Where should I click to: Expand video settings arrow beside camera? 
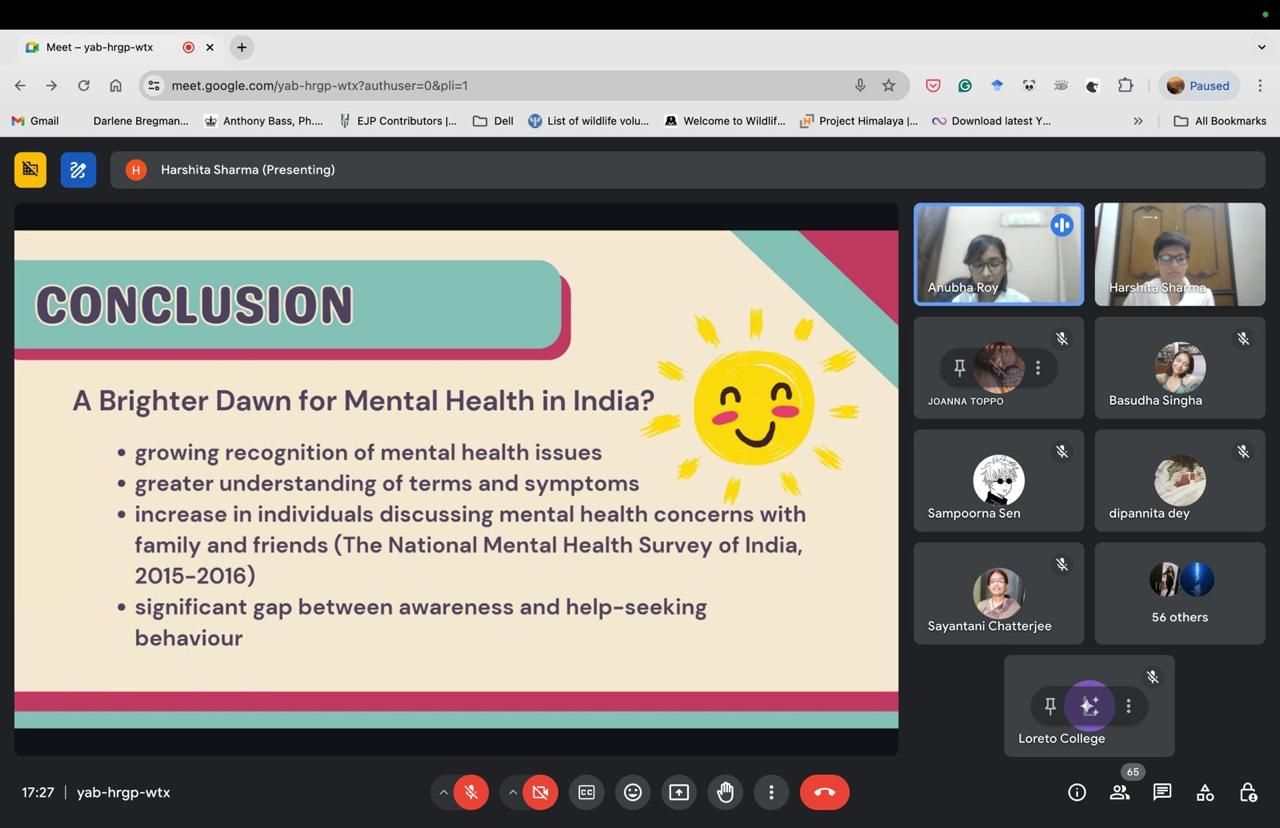tap(512, 792)
